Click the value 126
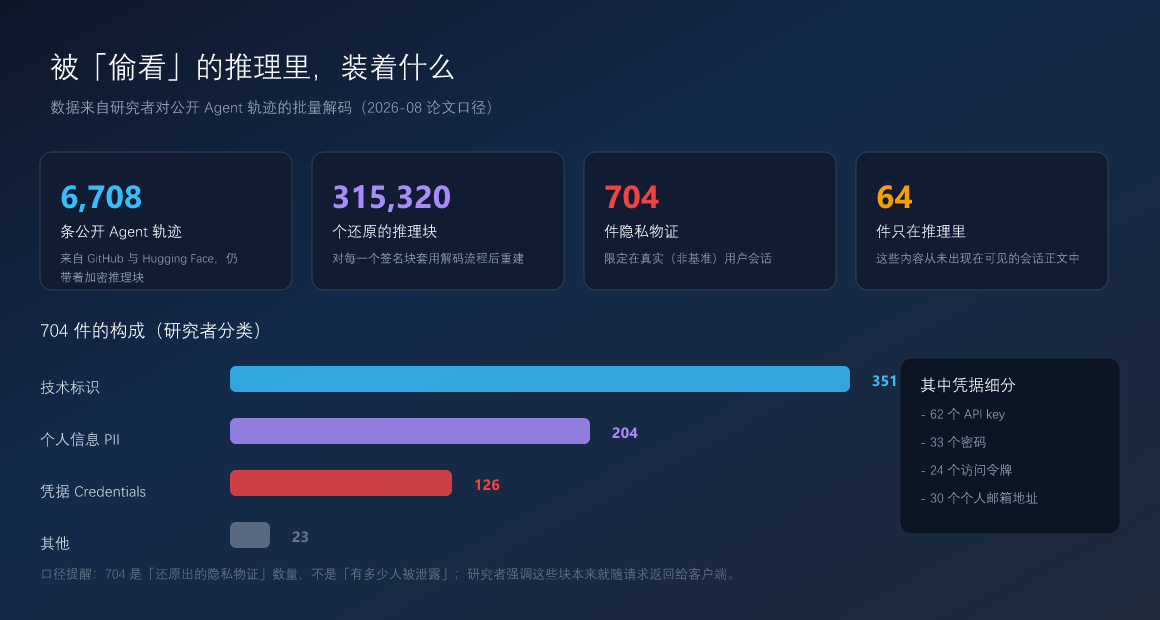Viewport: 1160px width, 620px height. [487, 485]
